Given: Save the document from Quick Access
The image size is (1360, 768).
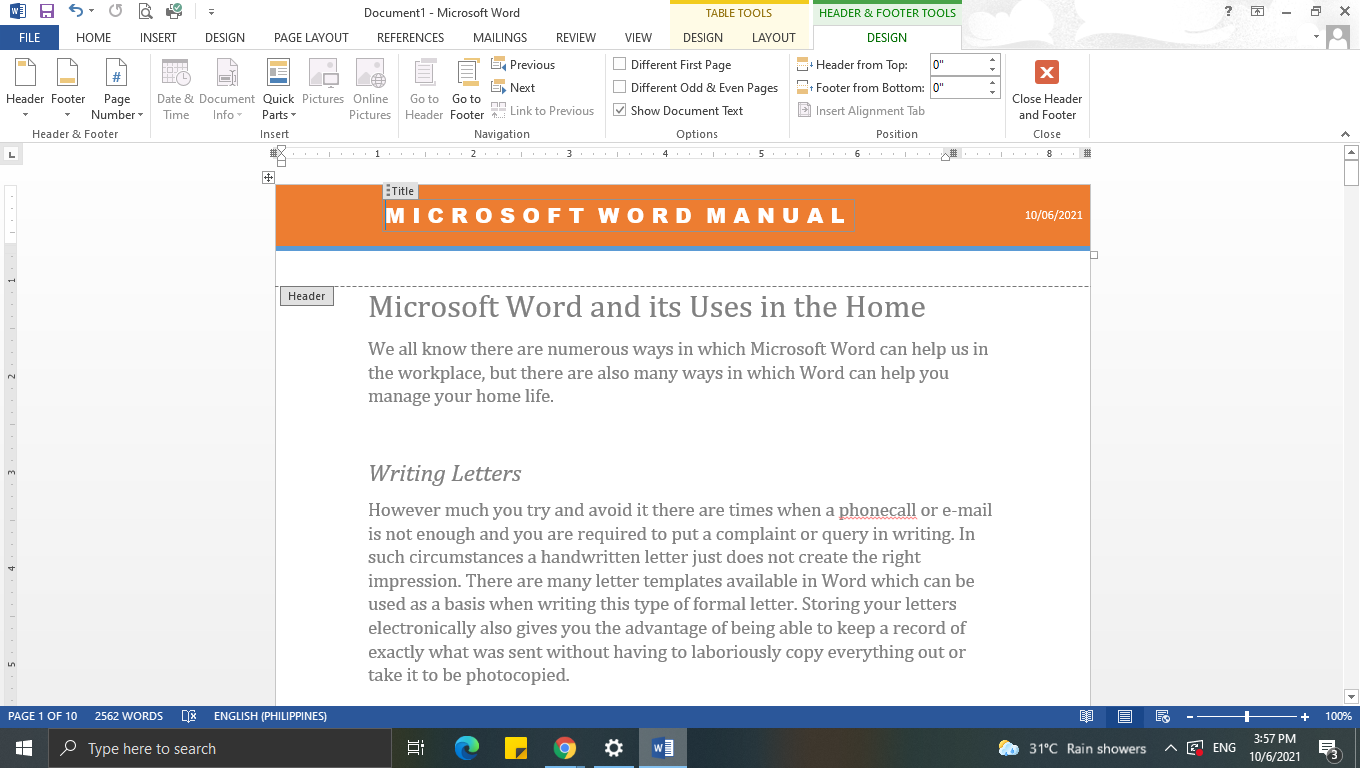Looking at the screenshot, I should point(46,12).
